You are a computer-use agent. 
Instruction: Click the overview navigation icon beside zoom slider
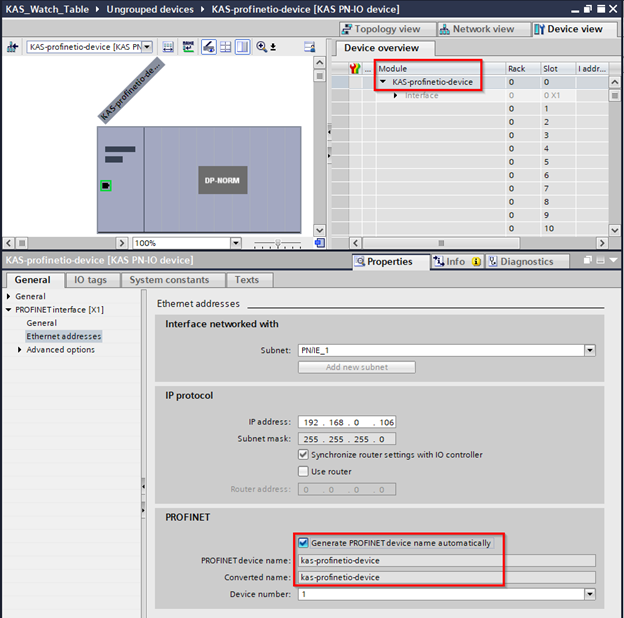(x=320, y=243)
